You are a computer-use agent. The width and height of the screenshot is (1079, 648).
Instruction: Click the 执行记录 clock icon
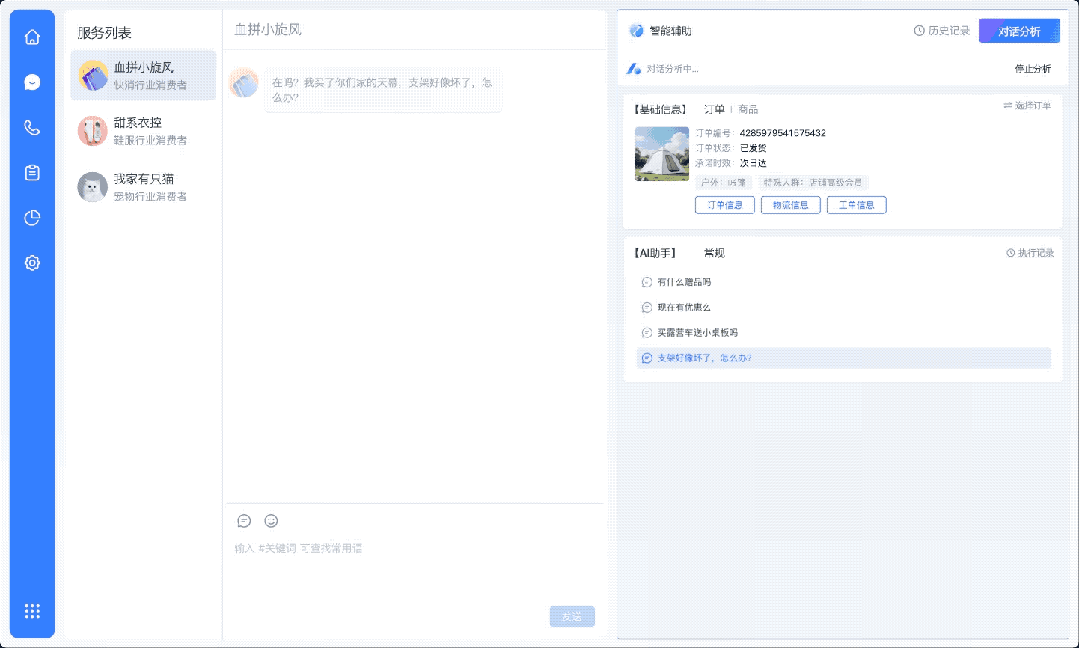(1011, 253)
